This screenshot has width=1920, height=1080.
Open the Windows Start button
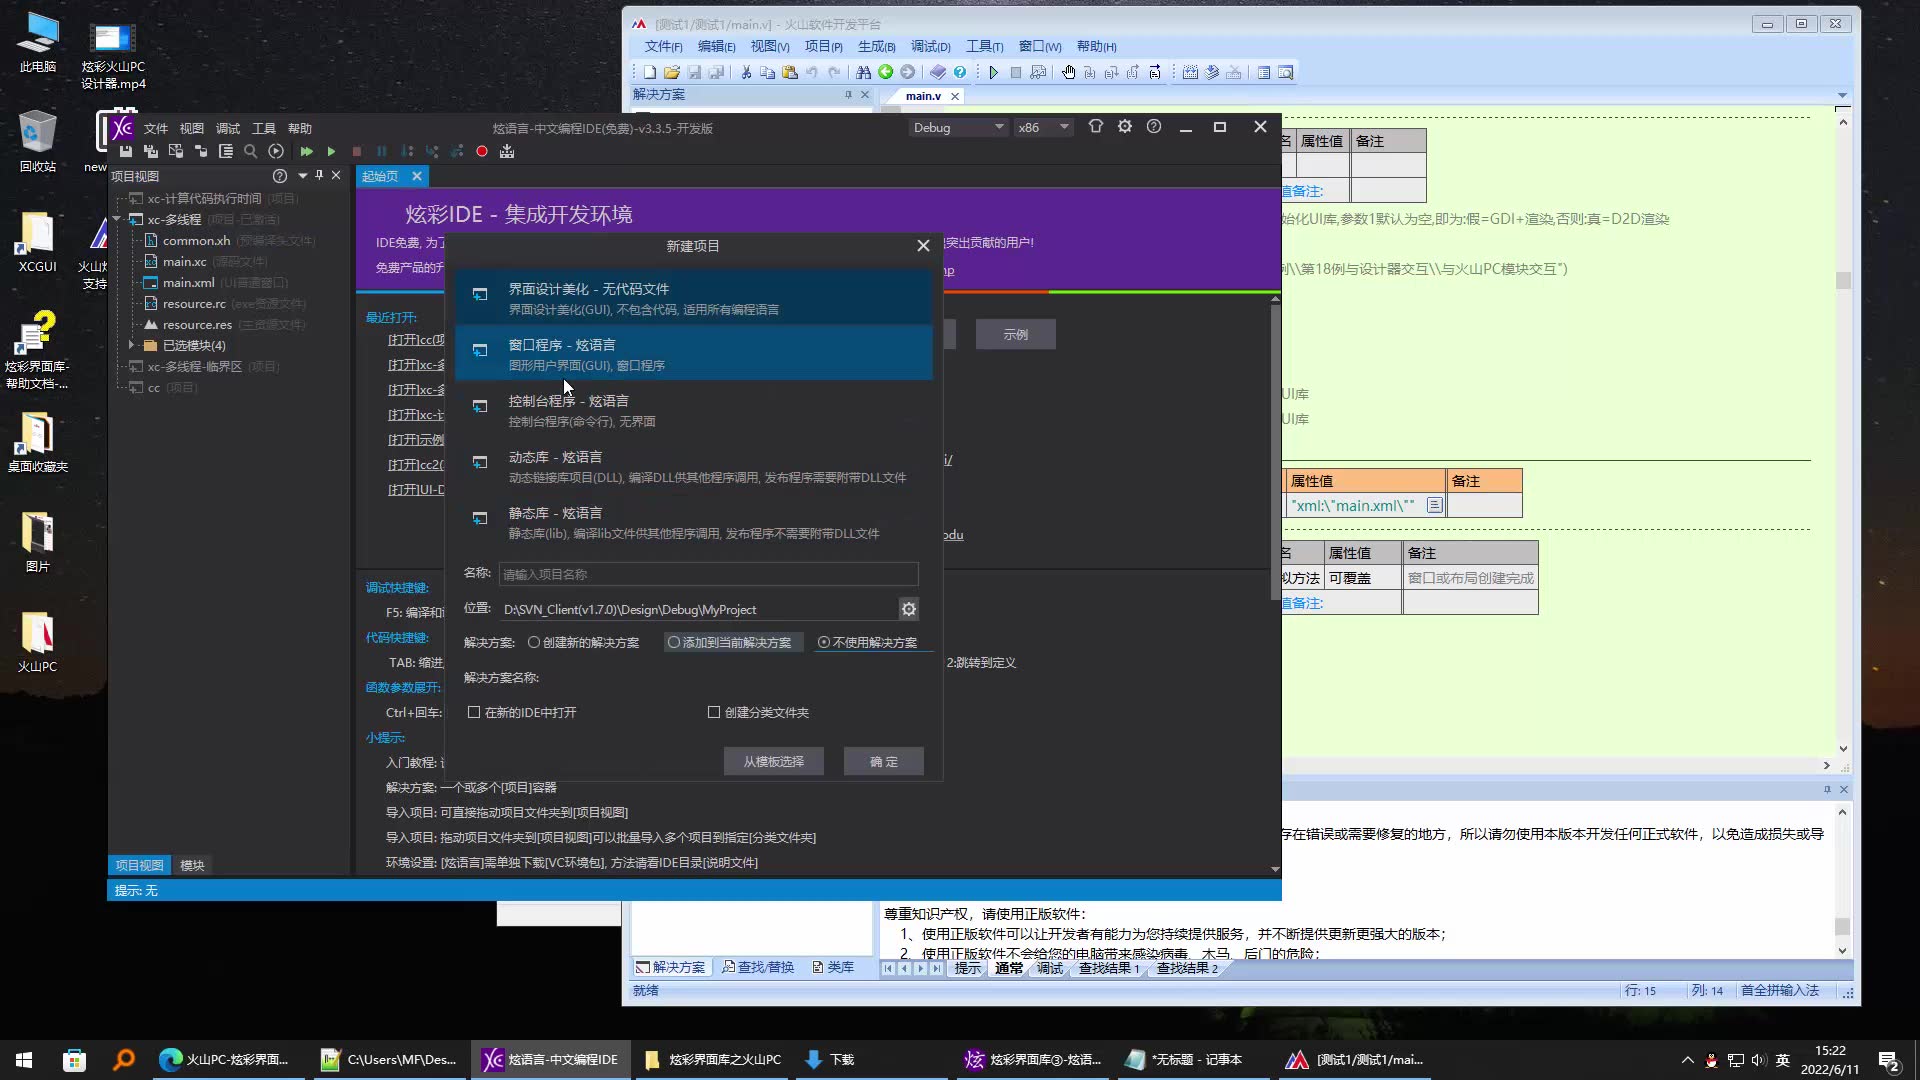(x=24, y=1059)
